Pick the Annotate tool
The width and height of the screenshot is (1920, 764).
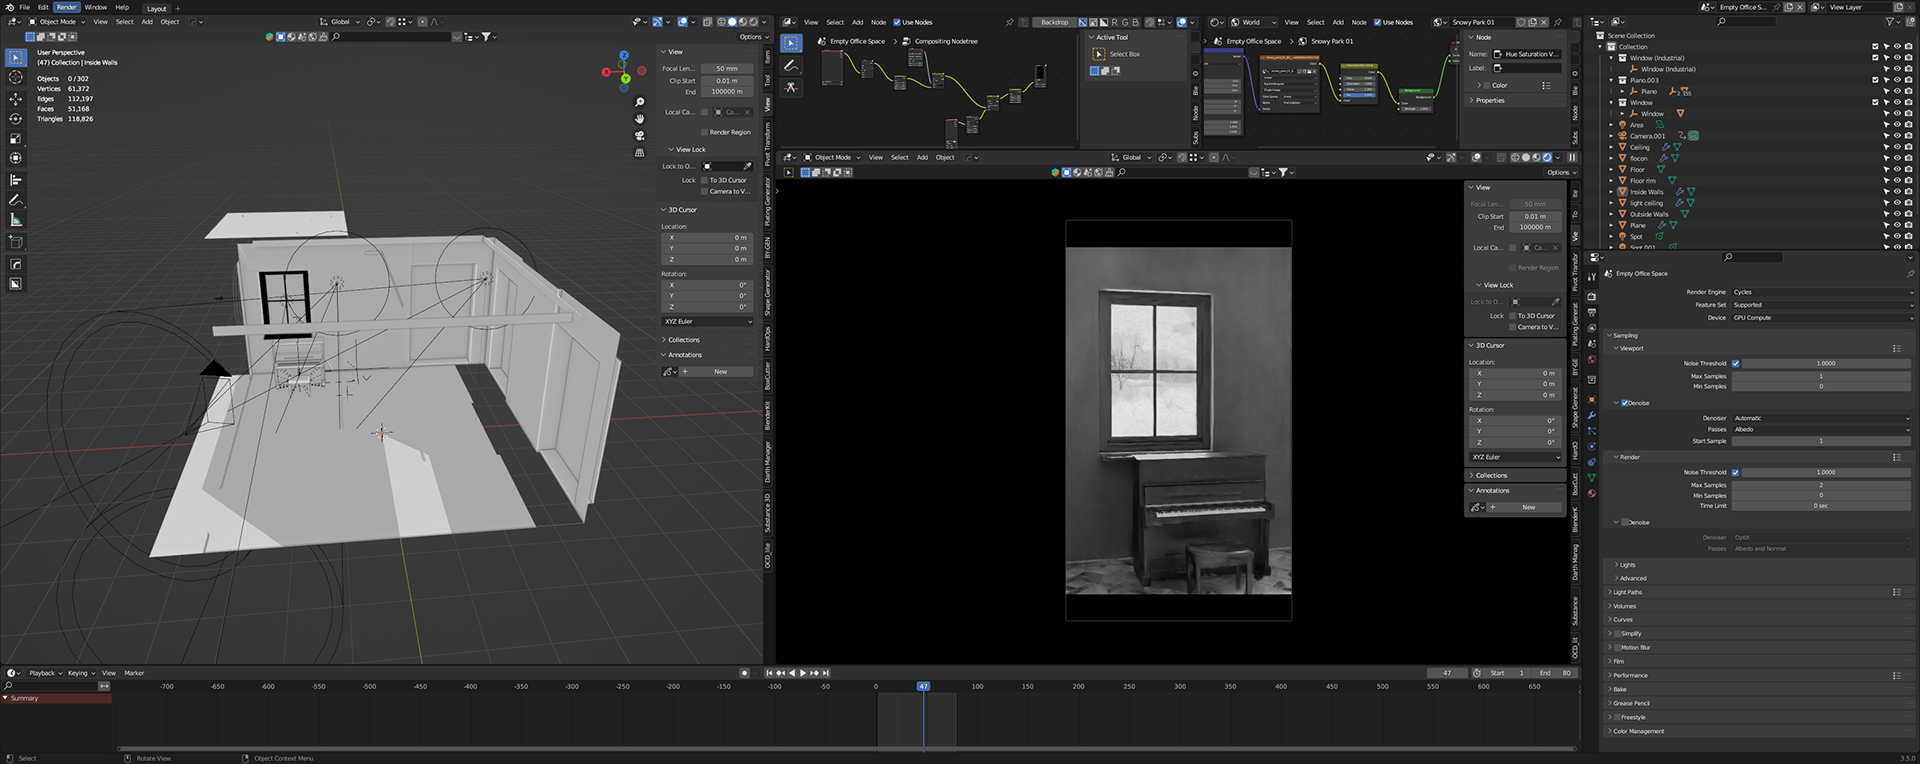tap(15, 200)
